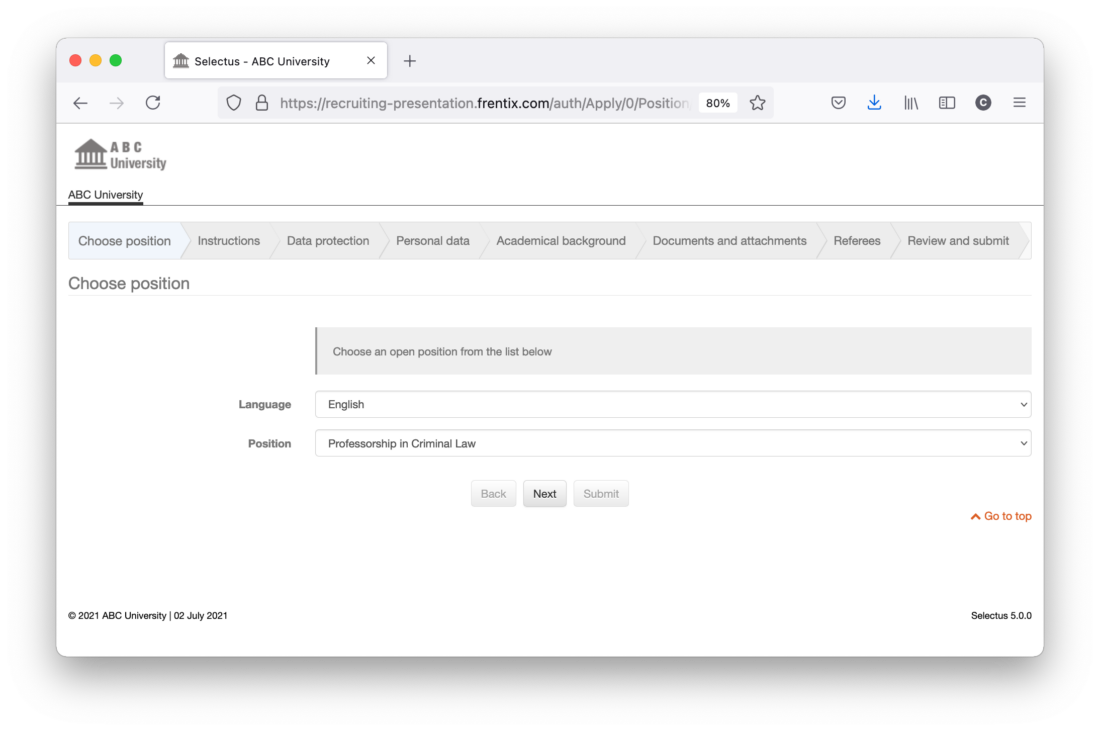The width and height of the screenshot is (1100, 731).
Task: Open the Pocket save icon
Action: coord(839,103)
